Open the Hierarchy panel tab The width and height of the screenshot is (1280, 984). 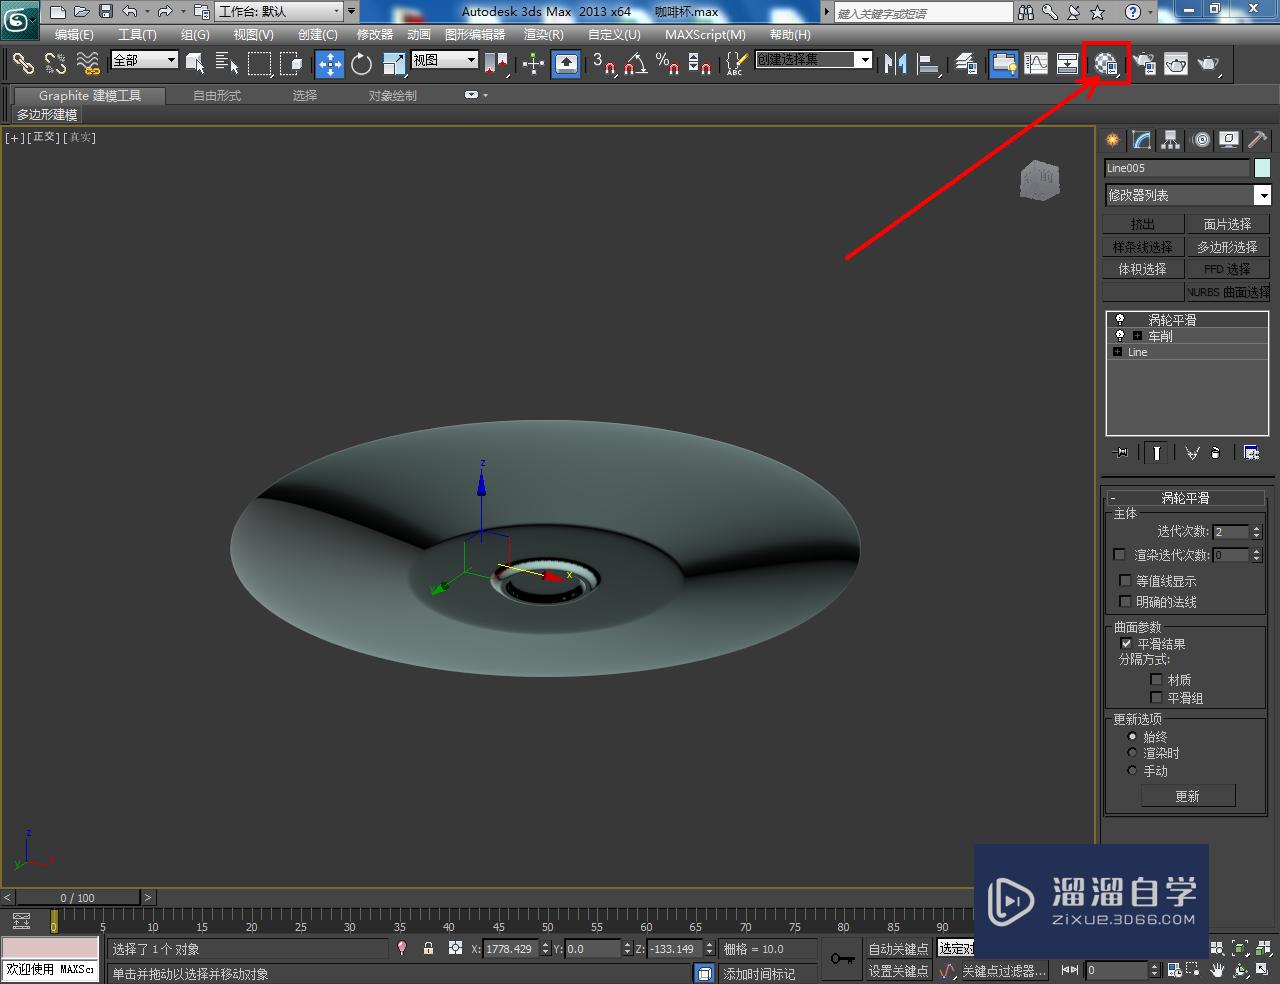pyautogui.click(x=1171, y=140)
